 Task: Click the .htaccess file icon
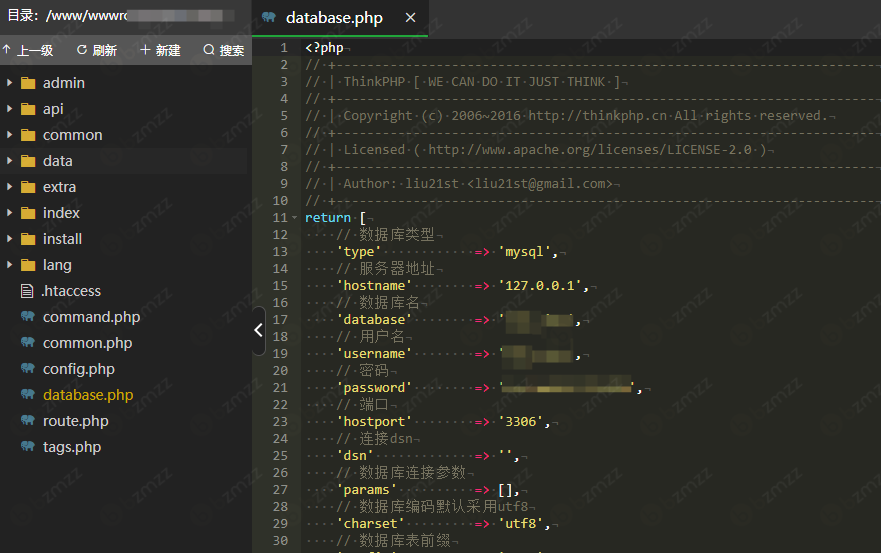(27, 291)
